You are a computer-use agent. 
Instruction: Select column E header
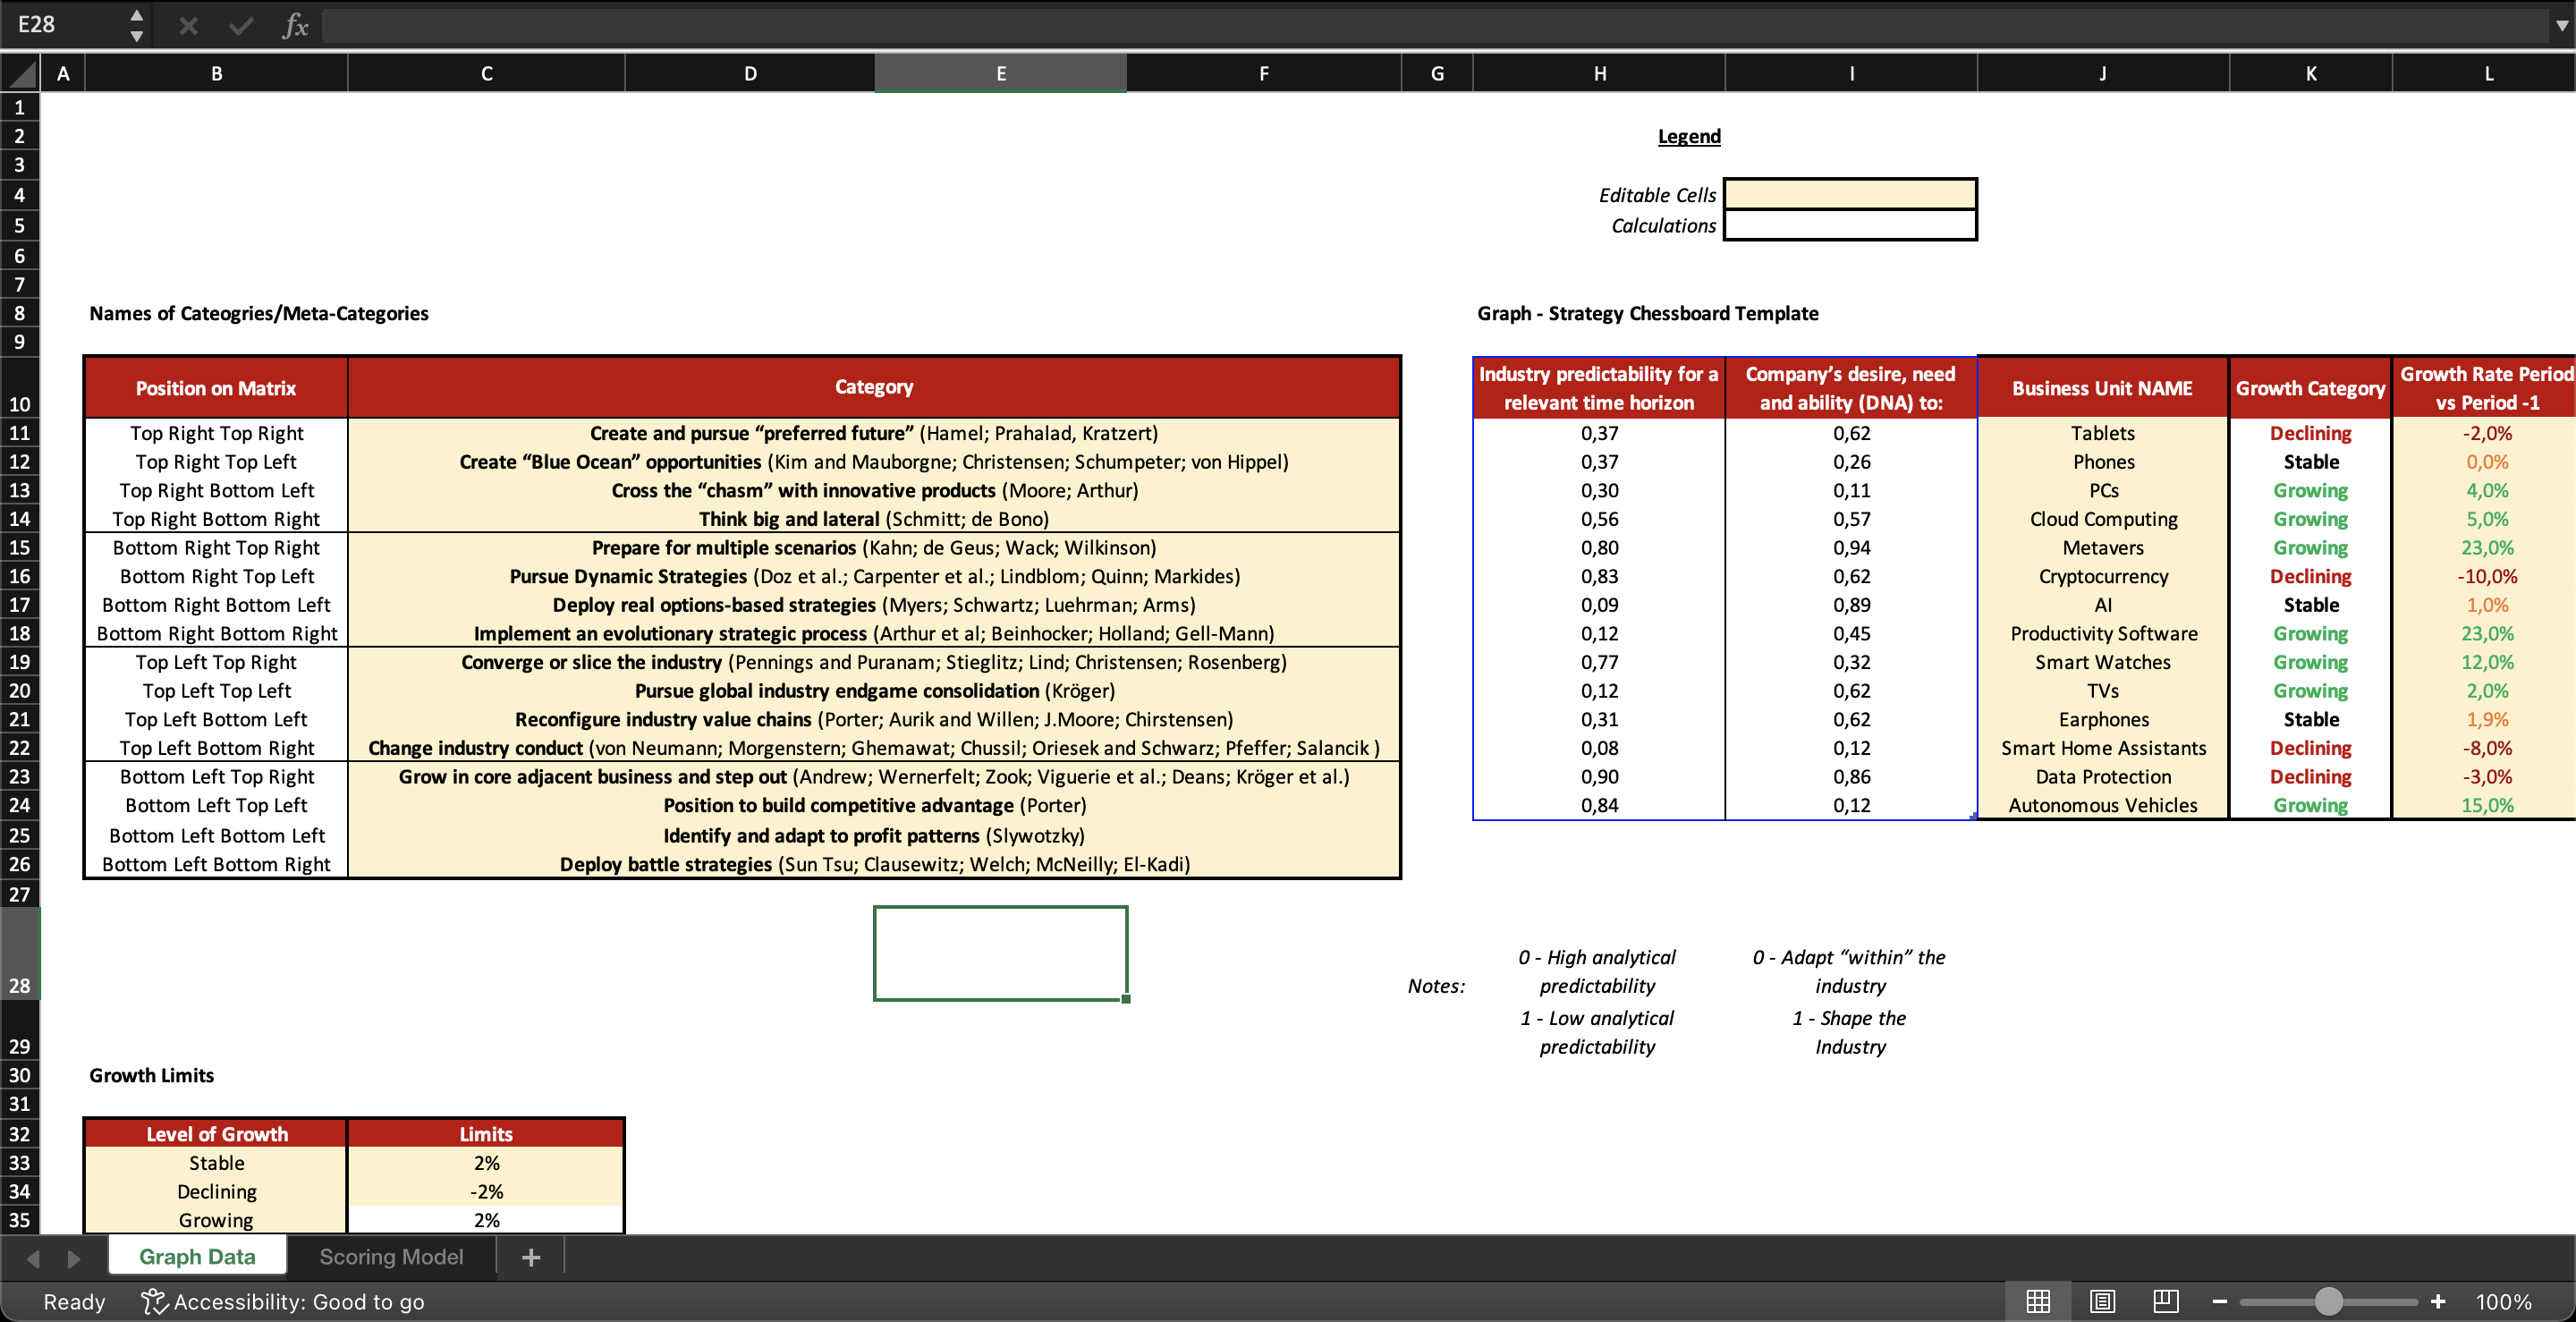coord(1000,73)
